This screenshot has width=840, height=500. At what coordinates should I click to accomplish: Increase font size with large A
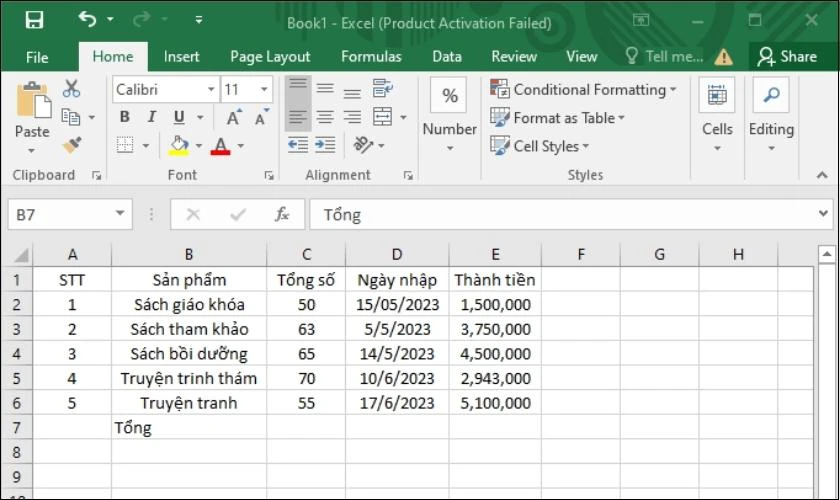click(234, 117)
